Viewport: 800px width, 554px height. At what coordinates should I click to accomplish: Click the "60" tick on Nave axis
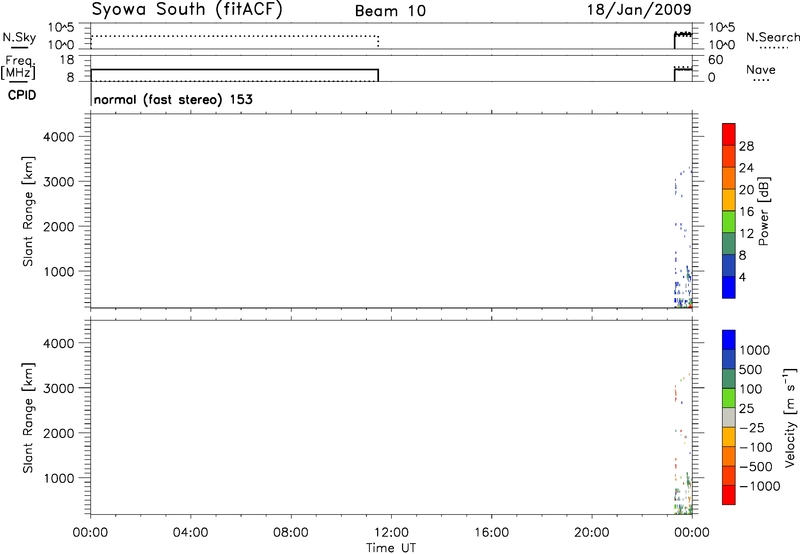pyautogui.click(x=716, y=60)
